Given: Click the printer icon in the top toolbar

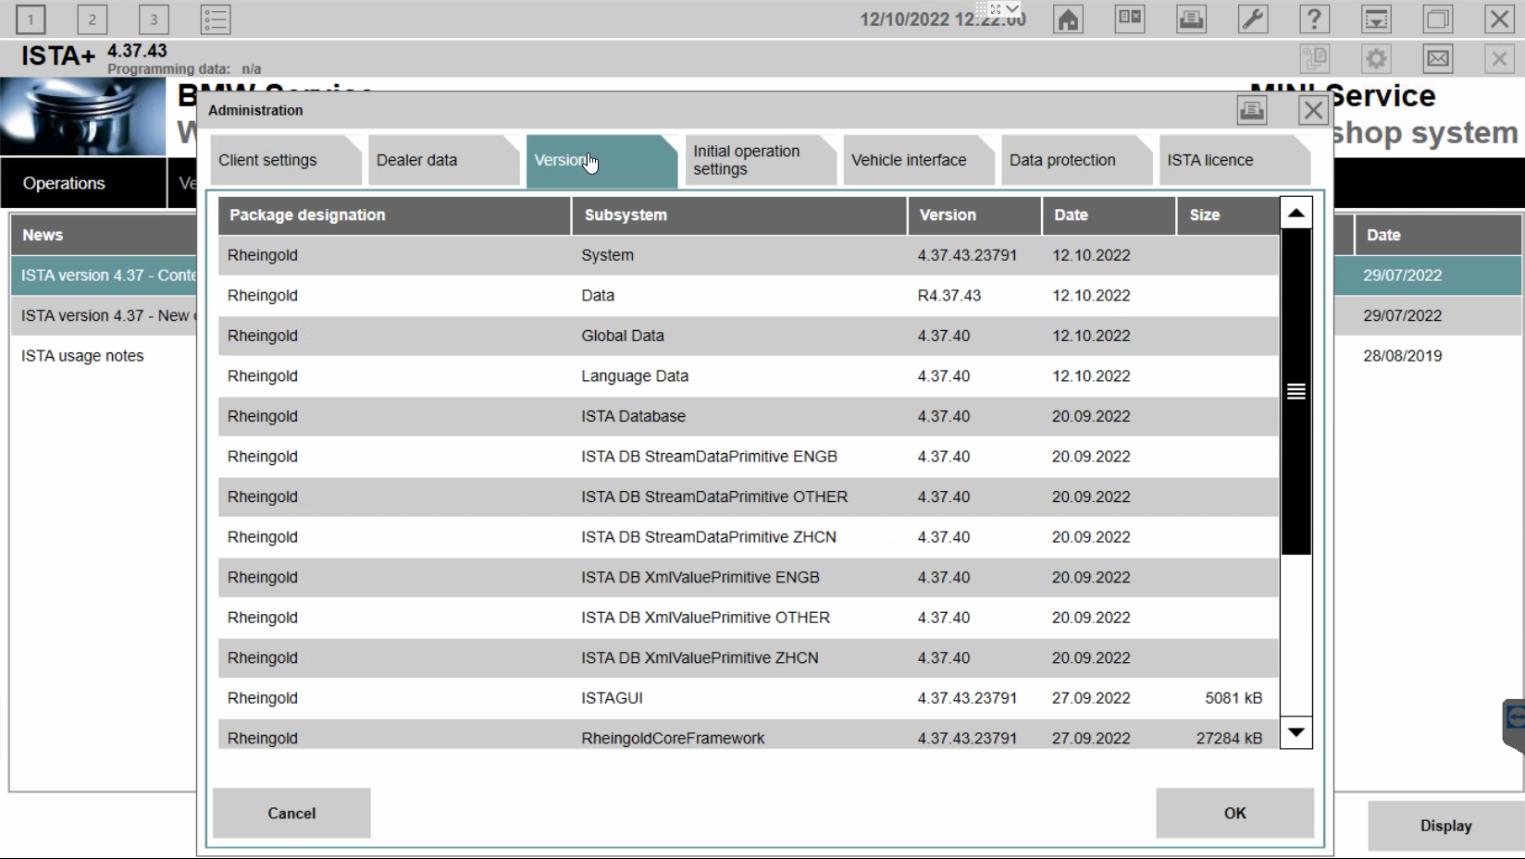Looking at the screenshot, I should point(1191,19).
